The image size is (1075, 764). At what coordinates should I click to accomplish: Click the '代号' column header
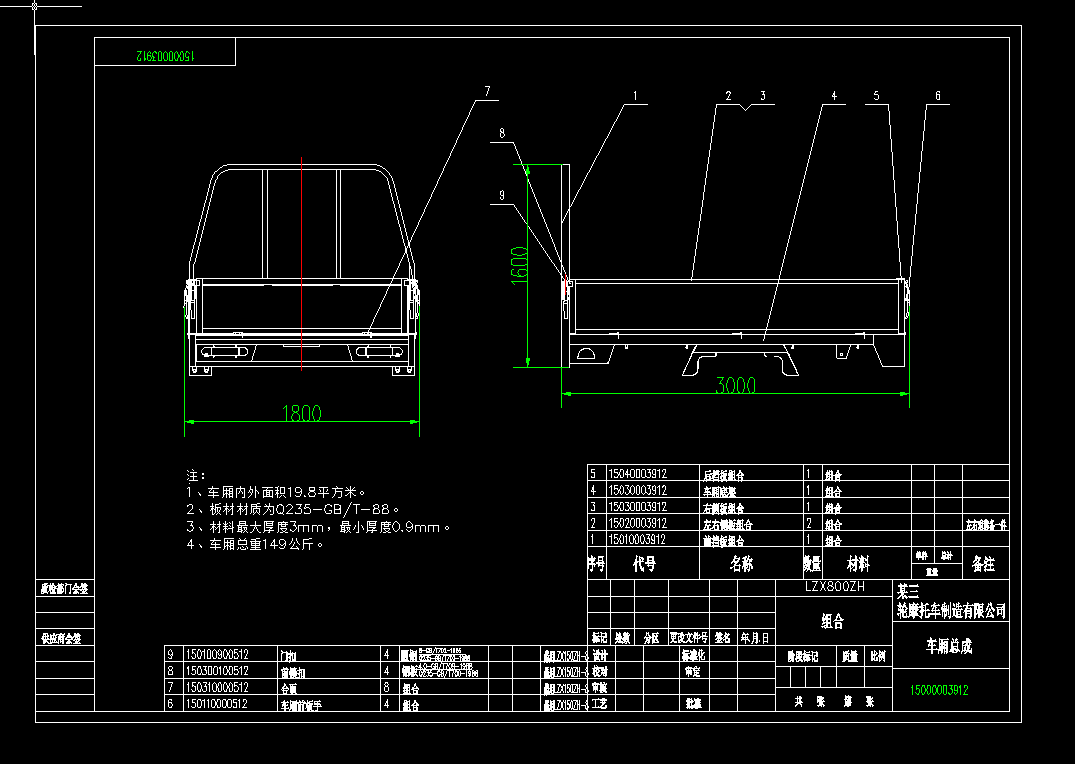644,564
